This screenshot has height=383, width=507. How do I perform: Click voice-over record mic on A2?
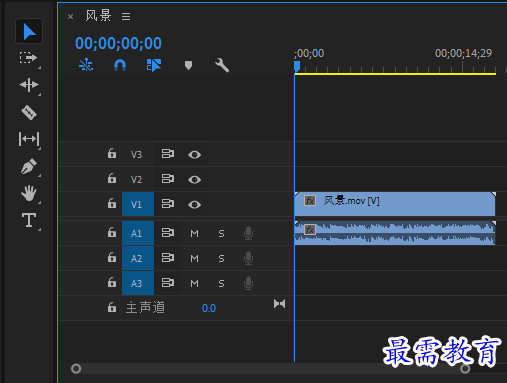point(248,258)
